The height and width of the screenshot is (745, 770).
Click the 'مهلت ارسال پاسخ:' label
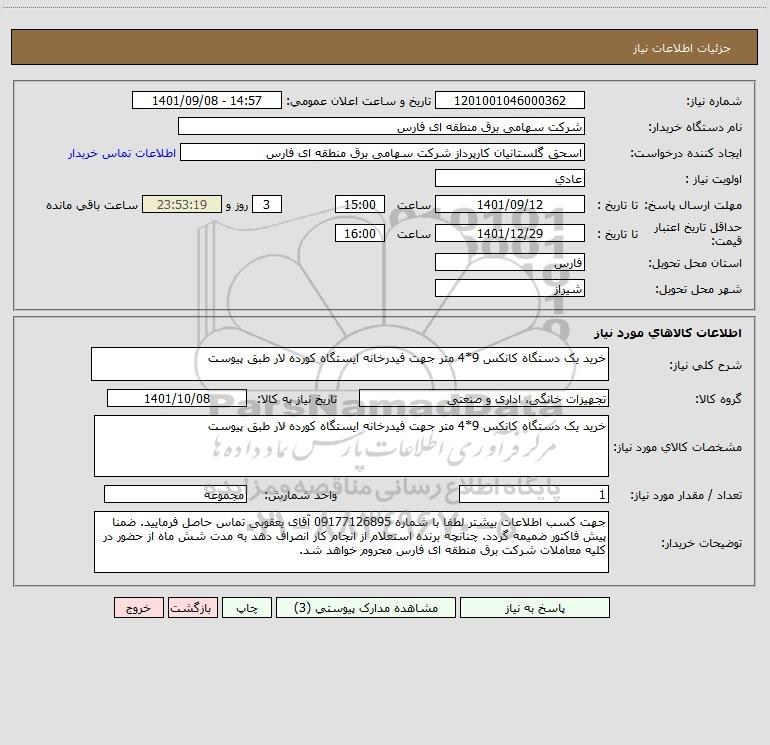pos(693,205)
